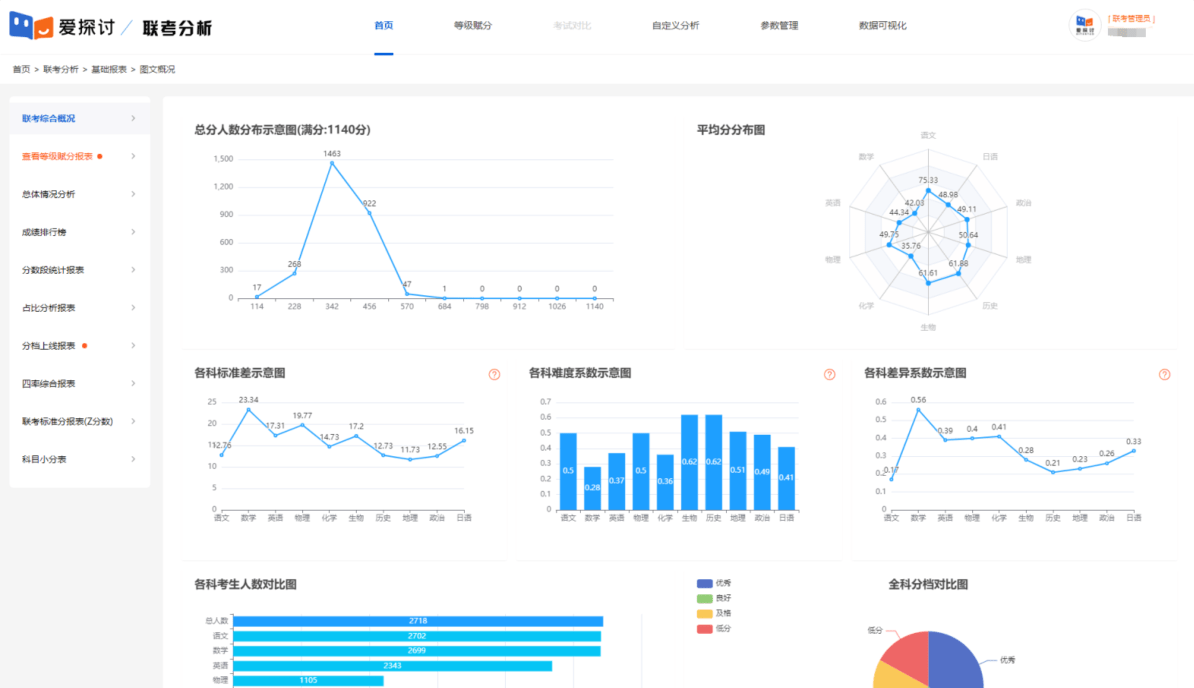
Task: Click 及格 yellow legend swatch
Action: (704, 613)
